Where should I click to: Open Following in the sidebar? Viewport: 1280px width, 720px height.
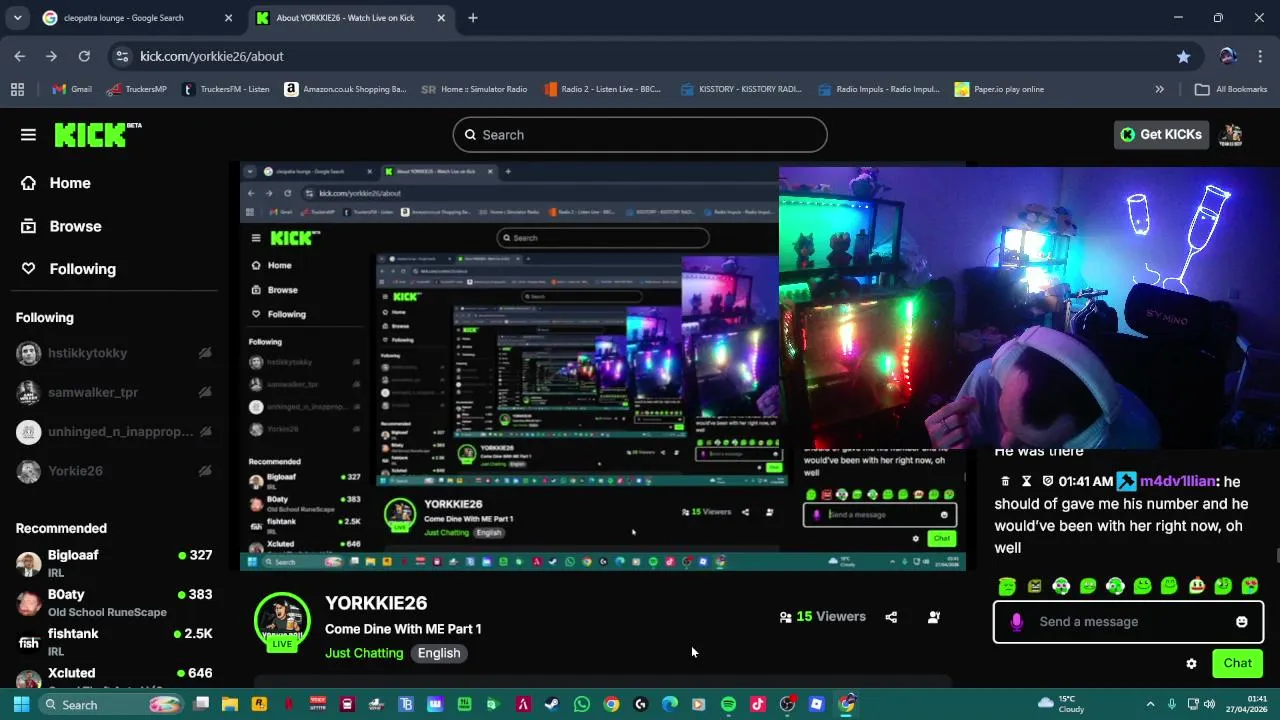(x=68, y=269)
